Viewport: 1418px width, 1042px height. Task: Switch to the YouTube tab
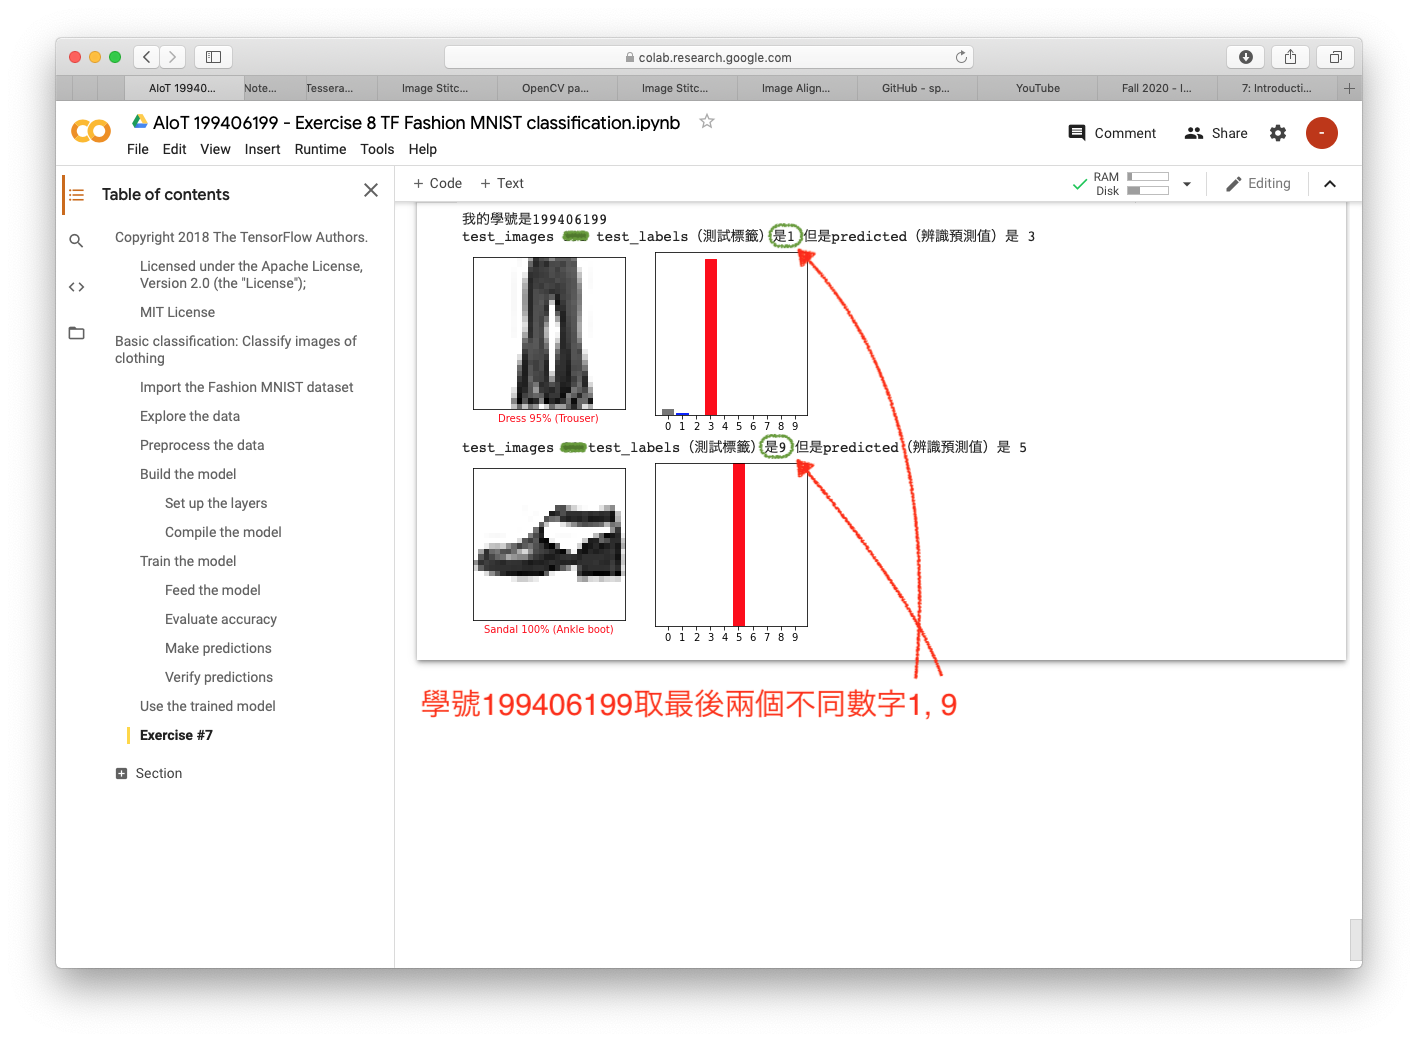[x=1037, y=88]
